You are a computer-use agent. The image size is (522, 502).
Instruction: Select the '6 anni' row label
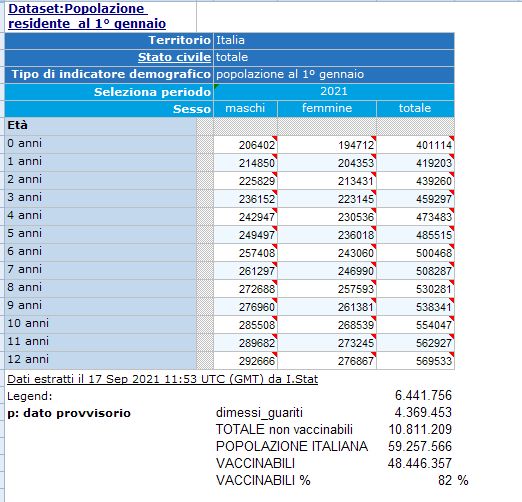click(x=100, y=252)
